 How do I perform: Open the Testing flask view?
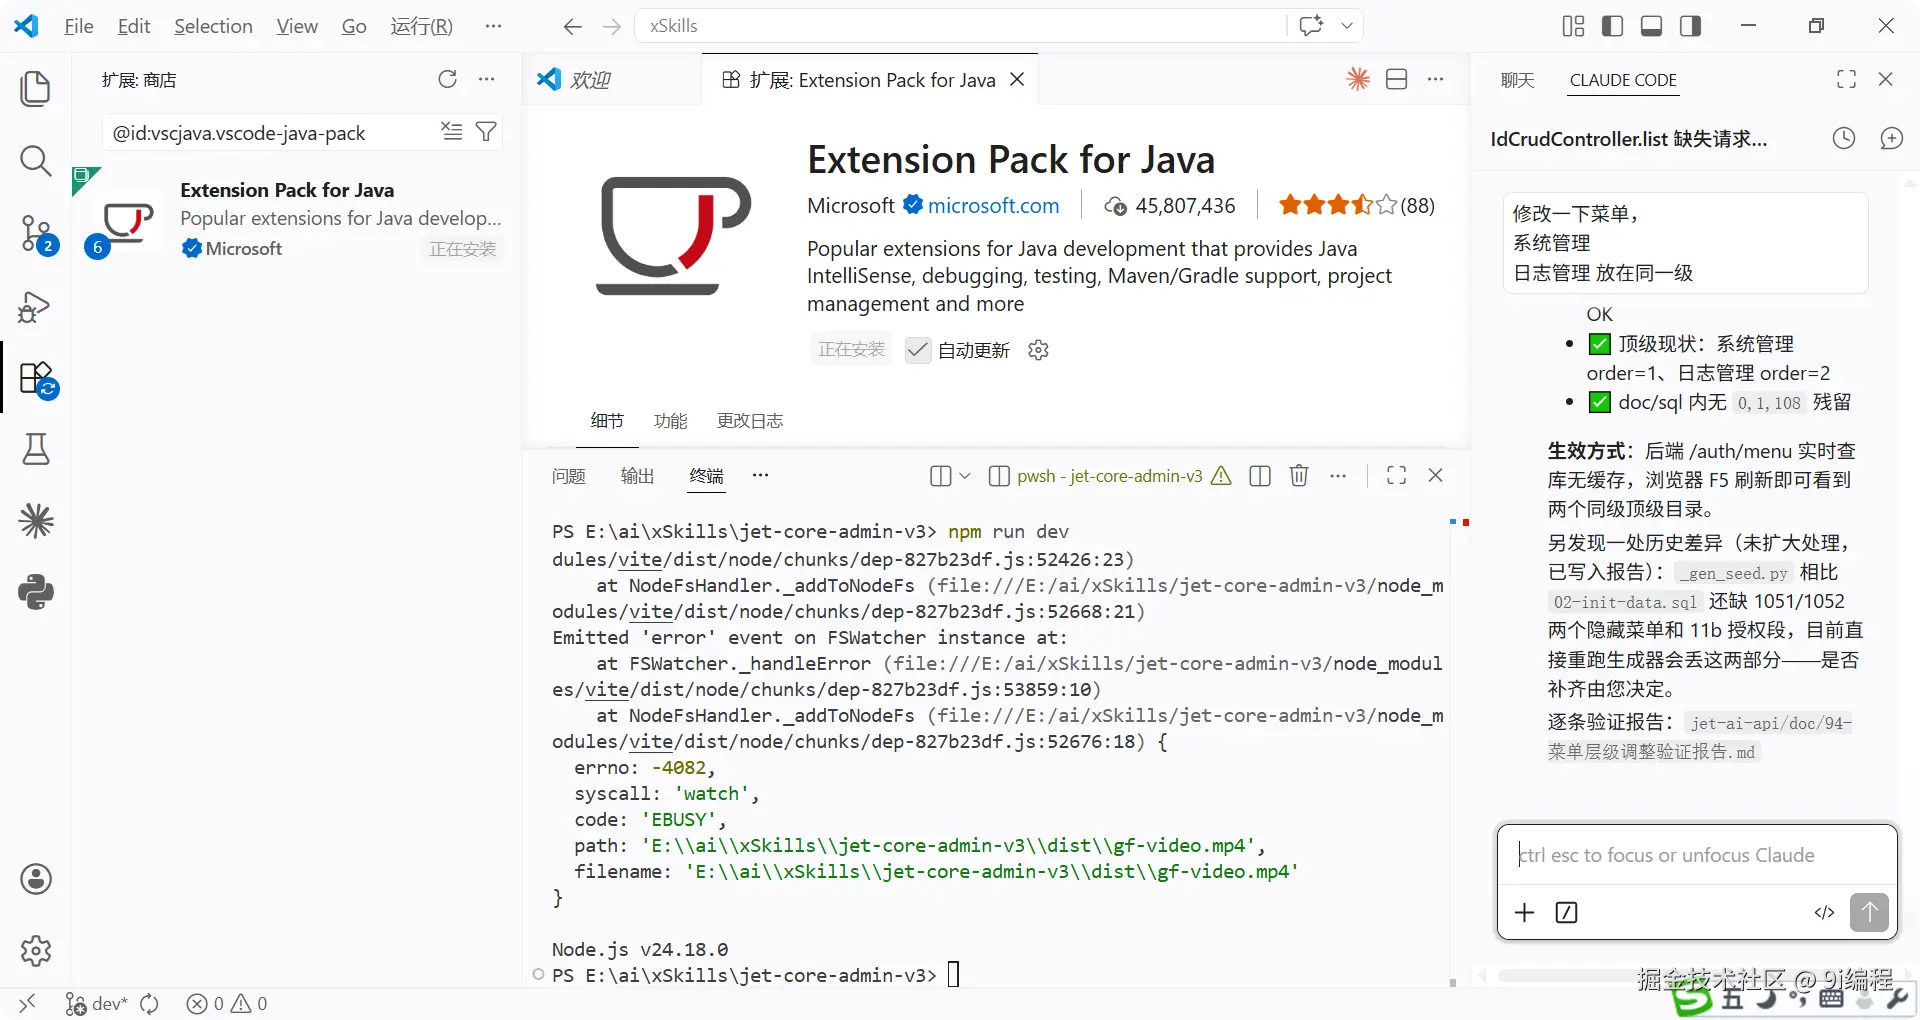(x=36, y=449)
